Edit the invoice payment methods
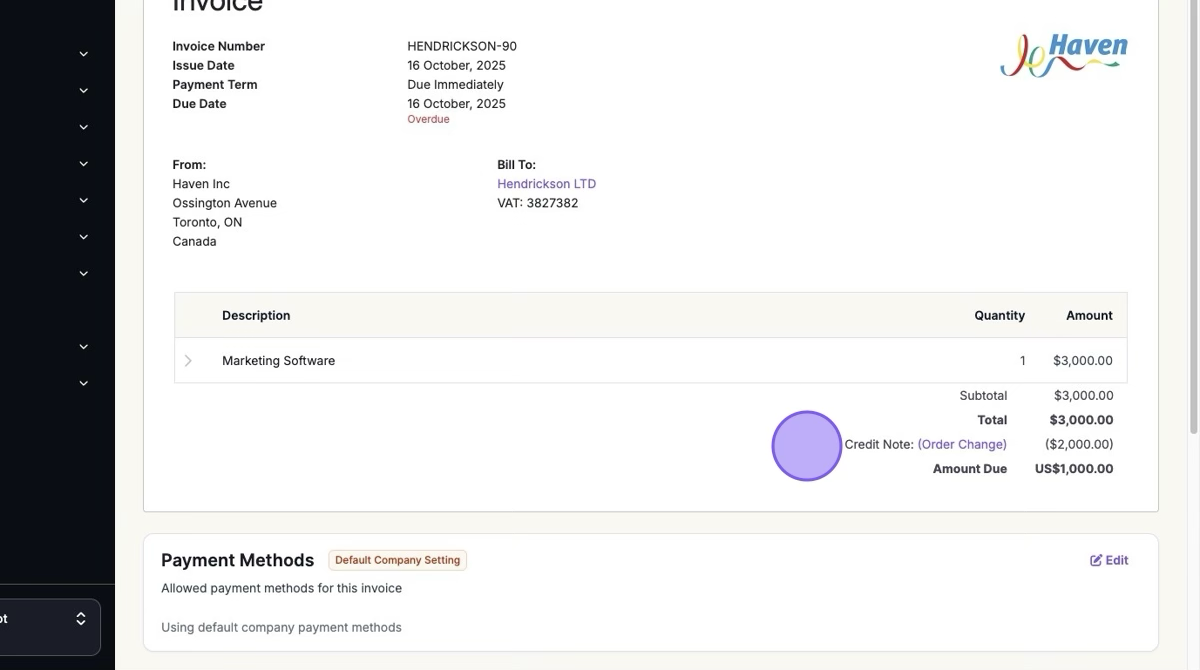The height and width of the screenshot is (670, 1200). point(1109,560)
